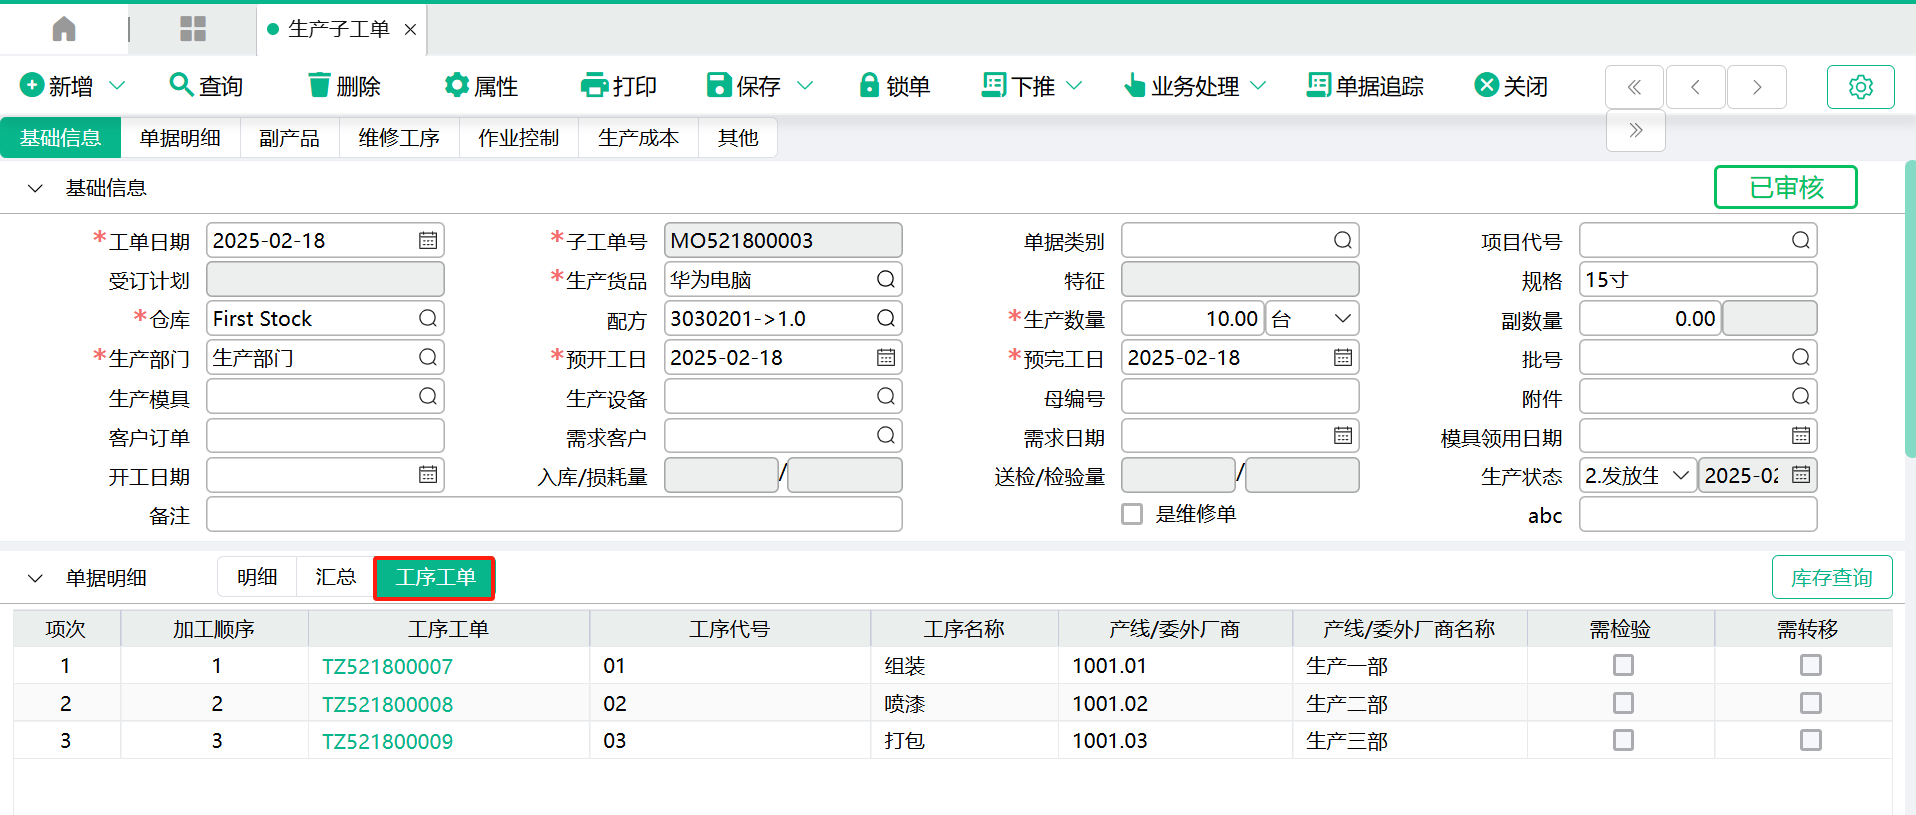The image size is (1916, 815).
Task: Check 需检验 for the 组装 row
Action: [1623, 665]
